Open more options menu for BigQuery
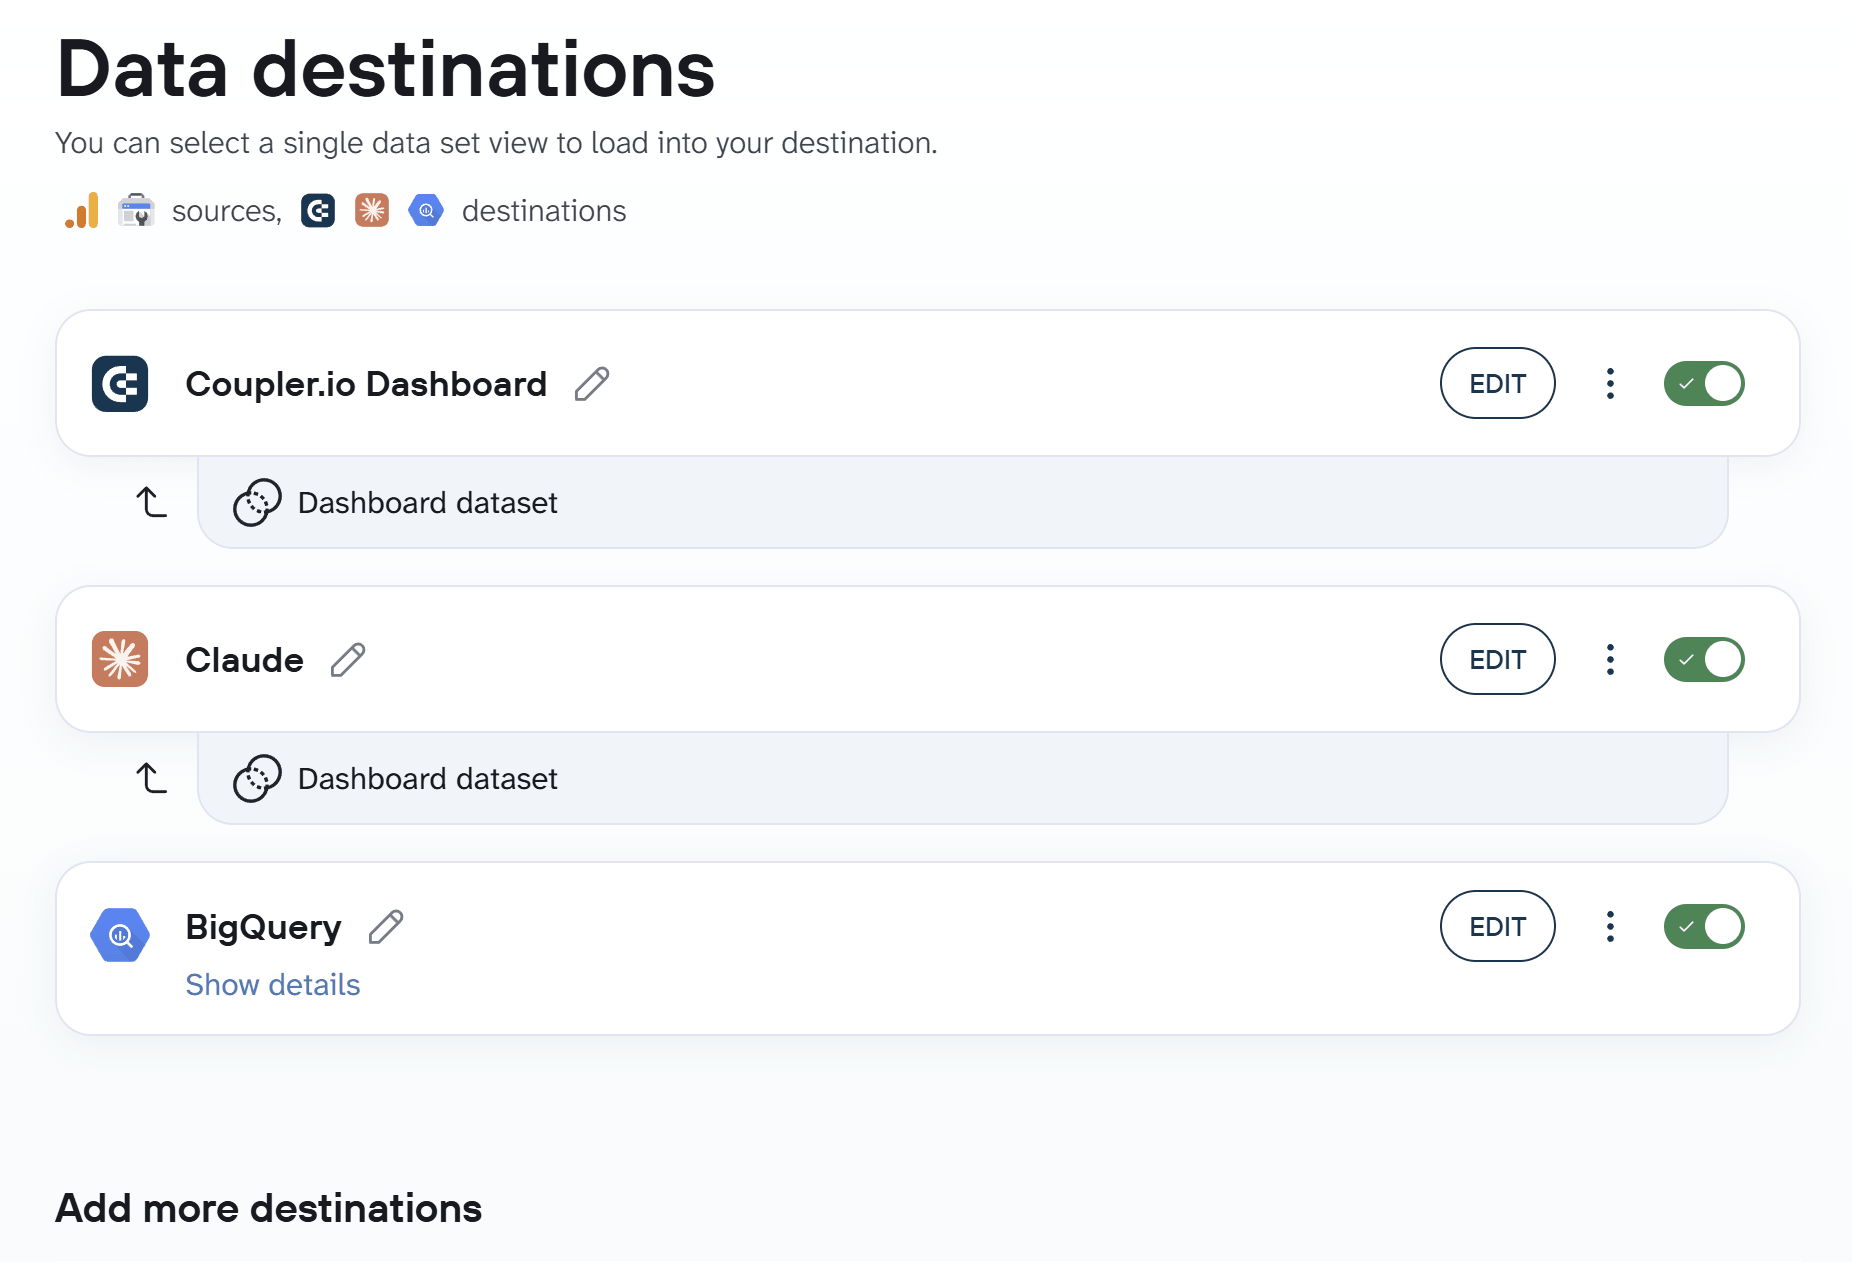Viewport: 1852px width, 1262px height. pyautogui.click(x=1610, y=927)
